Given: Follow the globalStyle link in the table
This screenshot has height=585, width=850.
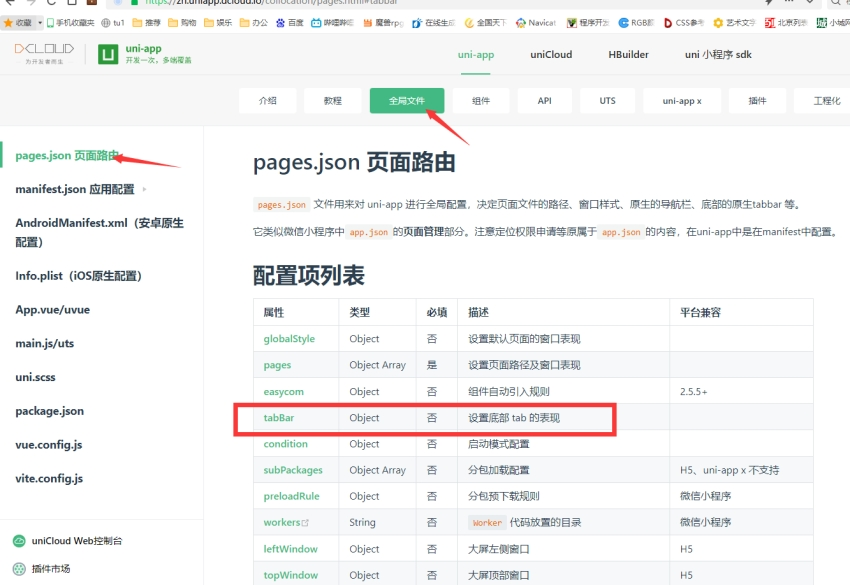Looking at the screenshot, I should (289, 339).
